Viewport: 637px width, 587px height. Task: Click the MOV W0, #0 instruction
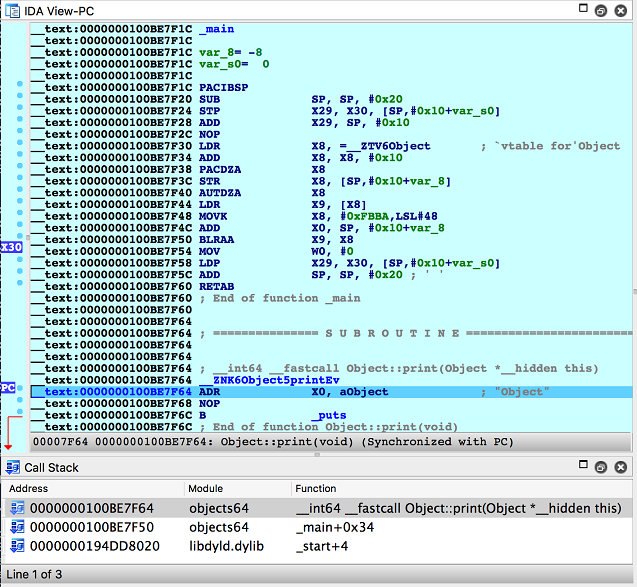point(276,251)
